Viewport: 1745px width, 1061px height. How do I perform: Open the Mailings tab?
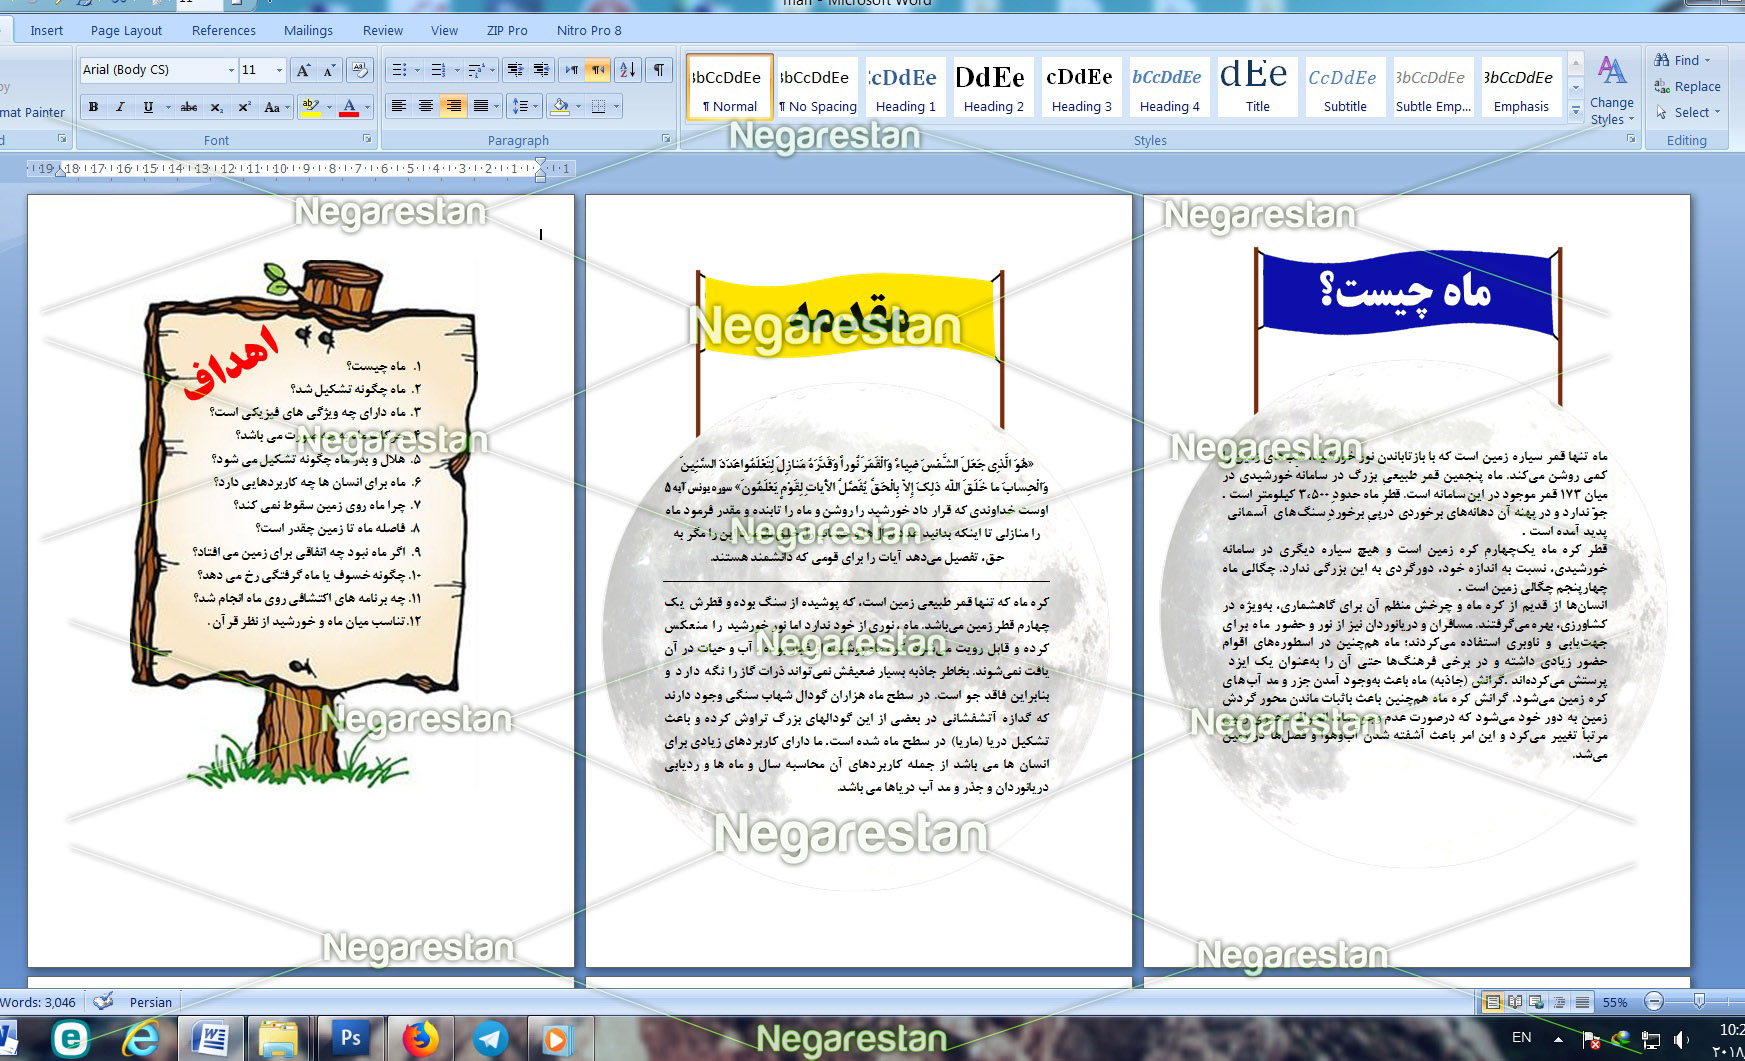click(x=308, y=30)
